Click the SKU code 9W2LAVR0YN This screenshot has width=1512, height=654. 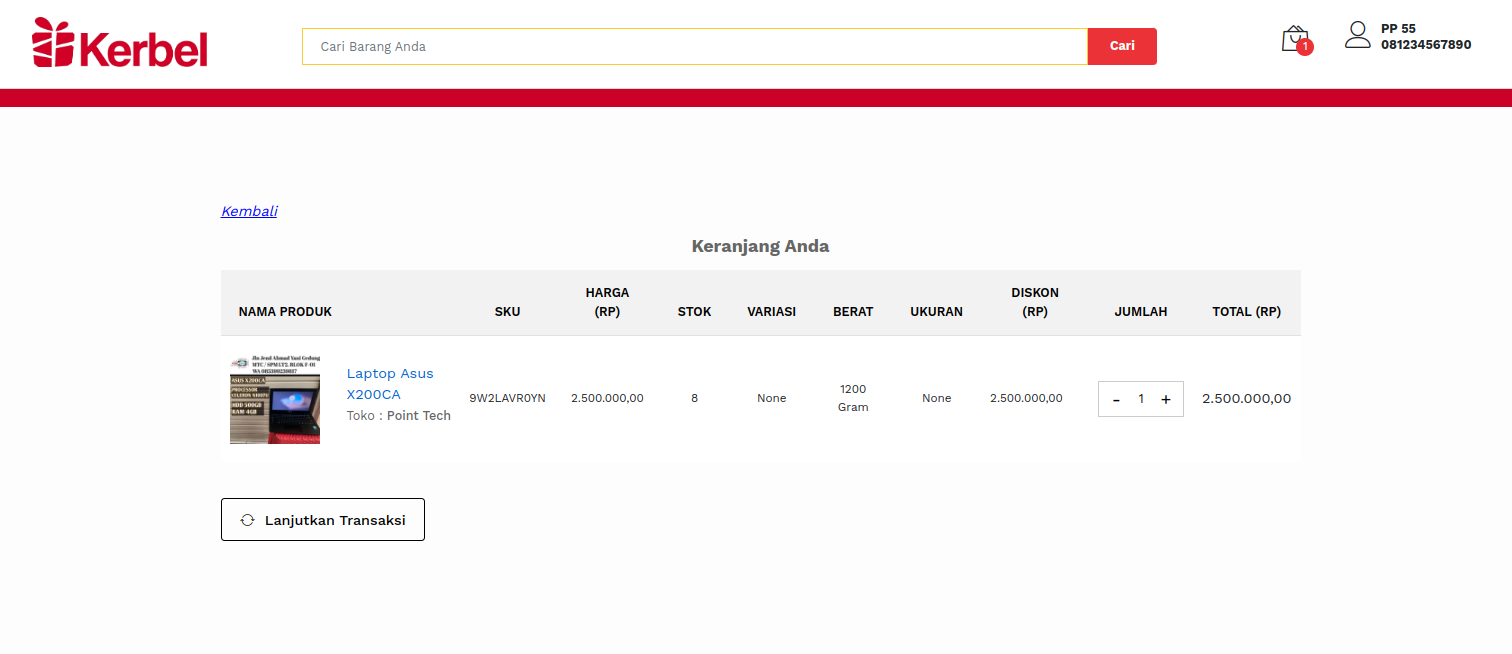click(507, 398)
